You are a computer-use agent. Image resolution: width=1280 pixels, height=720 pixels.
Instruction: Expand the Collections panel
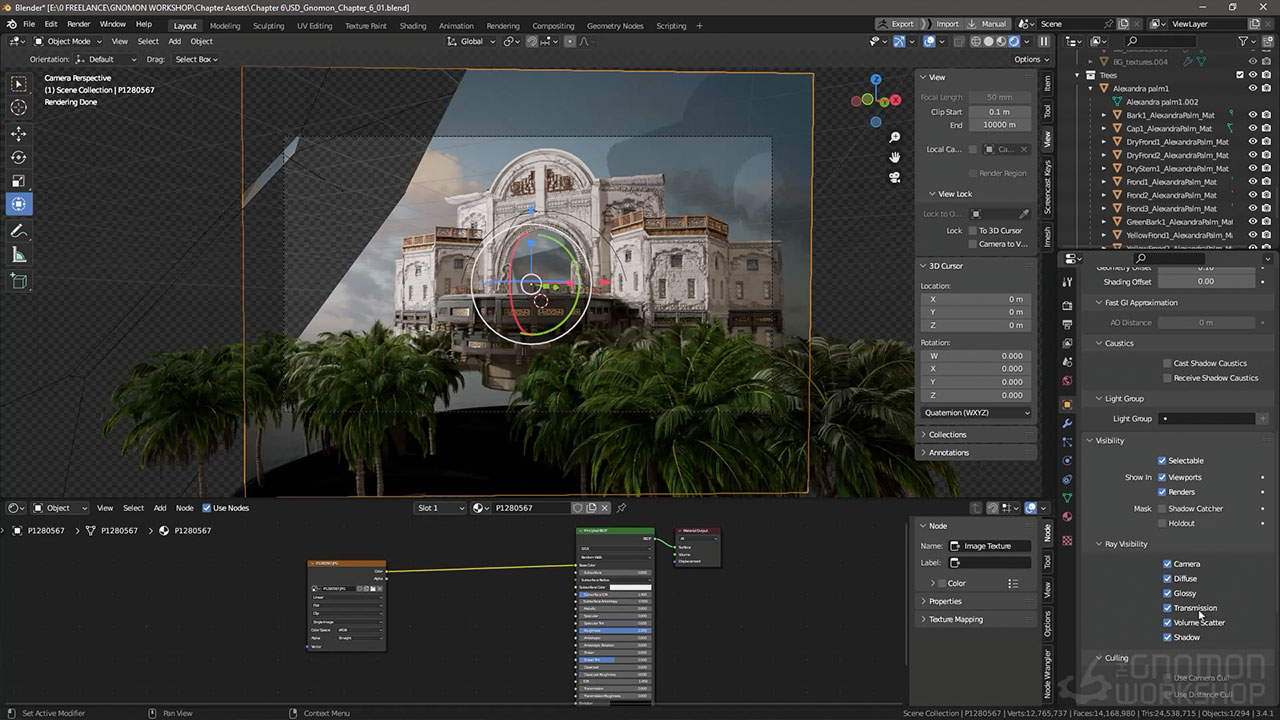[x=947, y=434]
